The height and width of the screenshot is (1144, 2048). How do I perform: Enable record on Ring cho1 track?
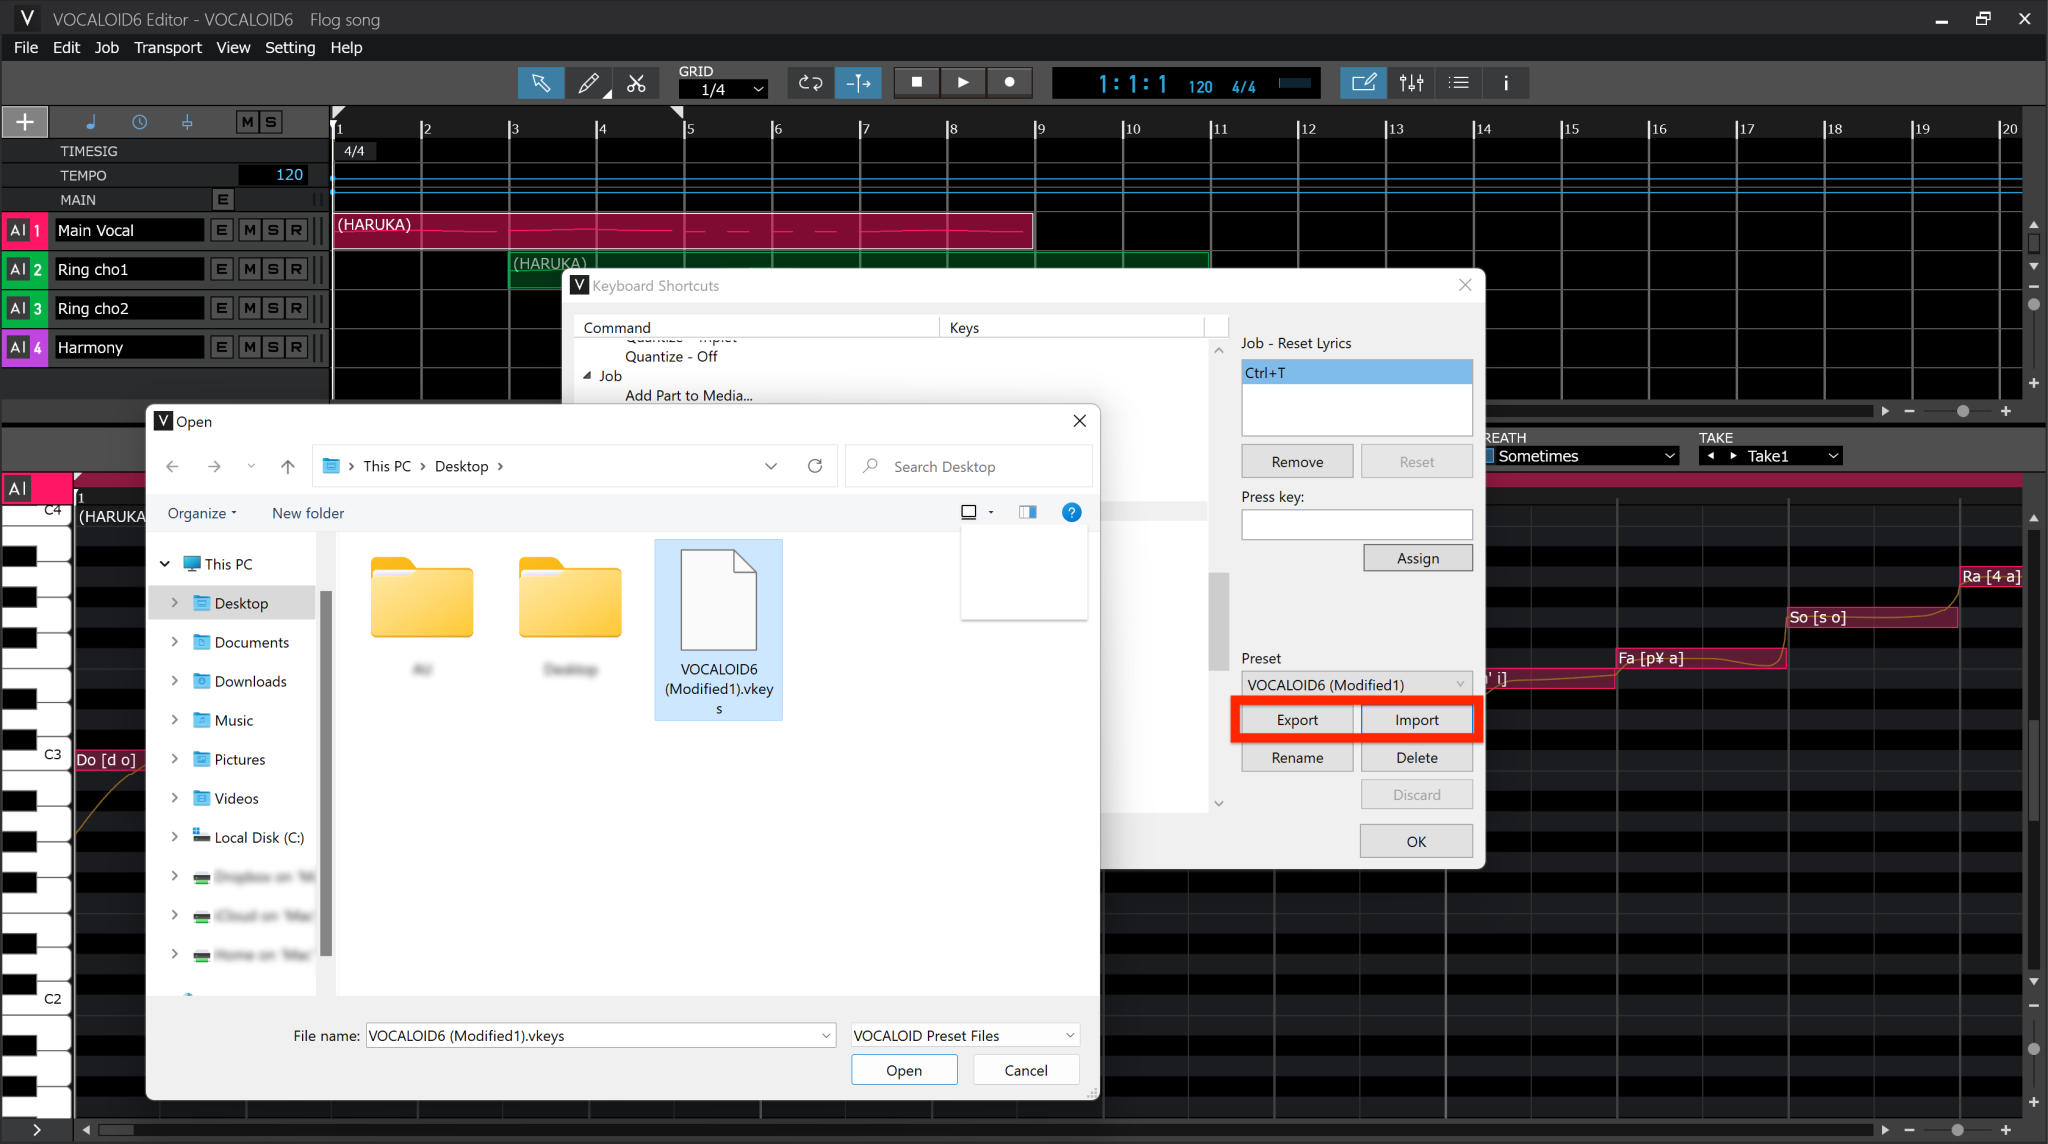coord(296,268)
